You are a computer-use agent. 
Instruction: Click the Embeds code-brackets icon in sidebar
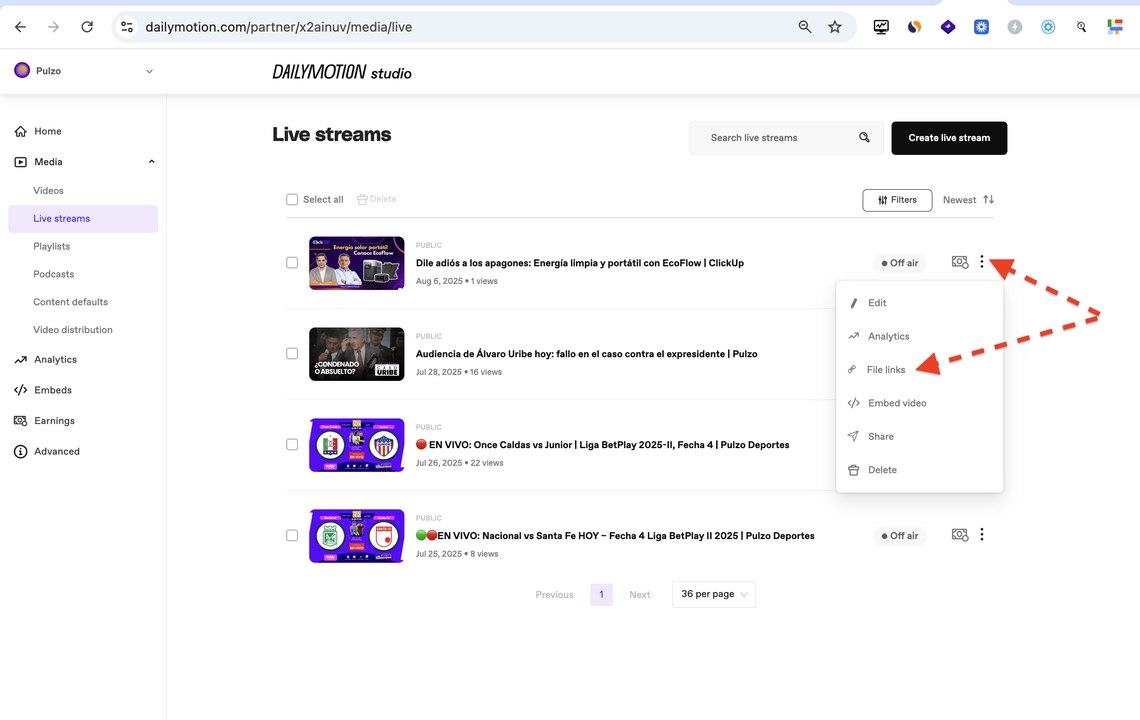[x=20, y=391]
